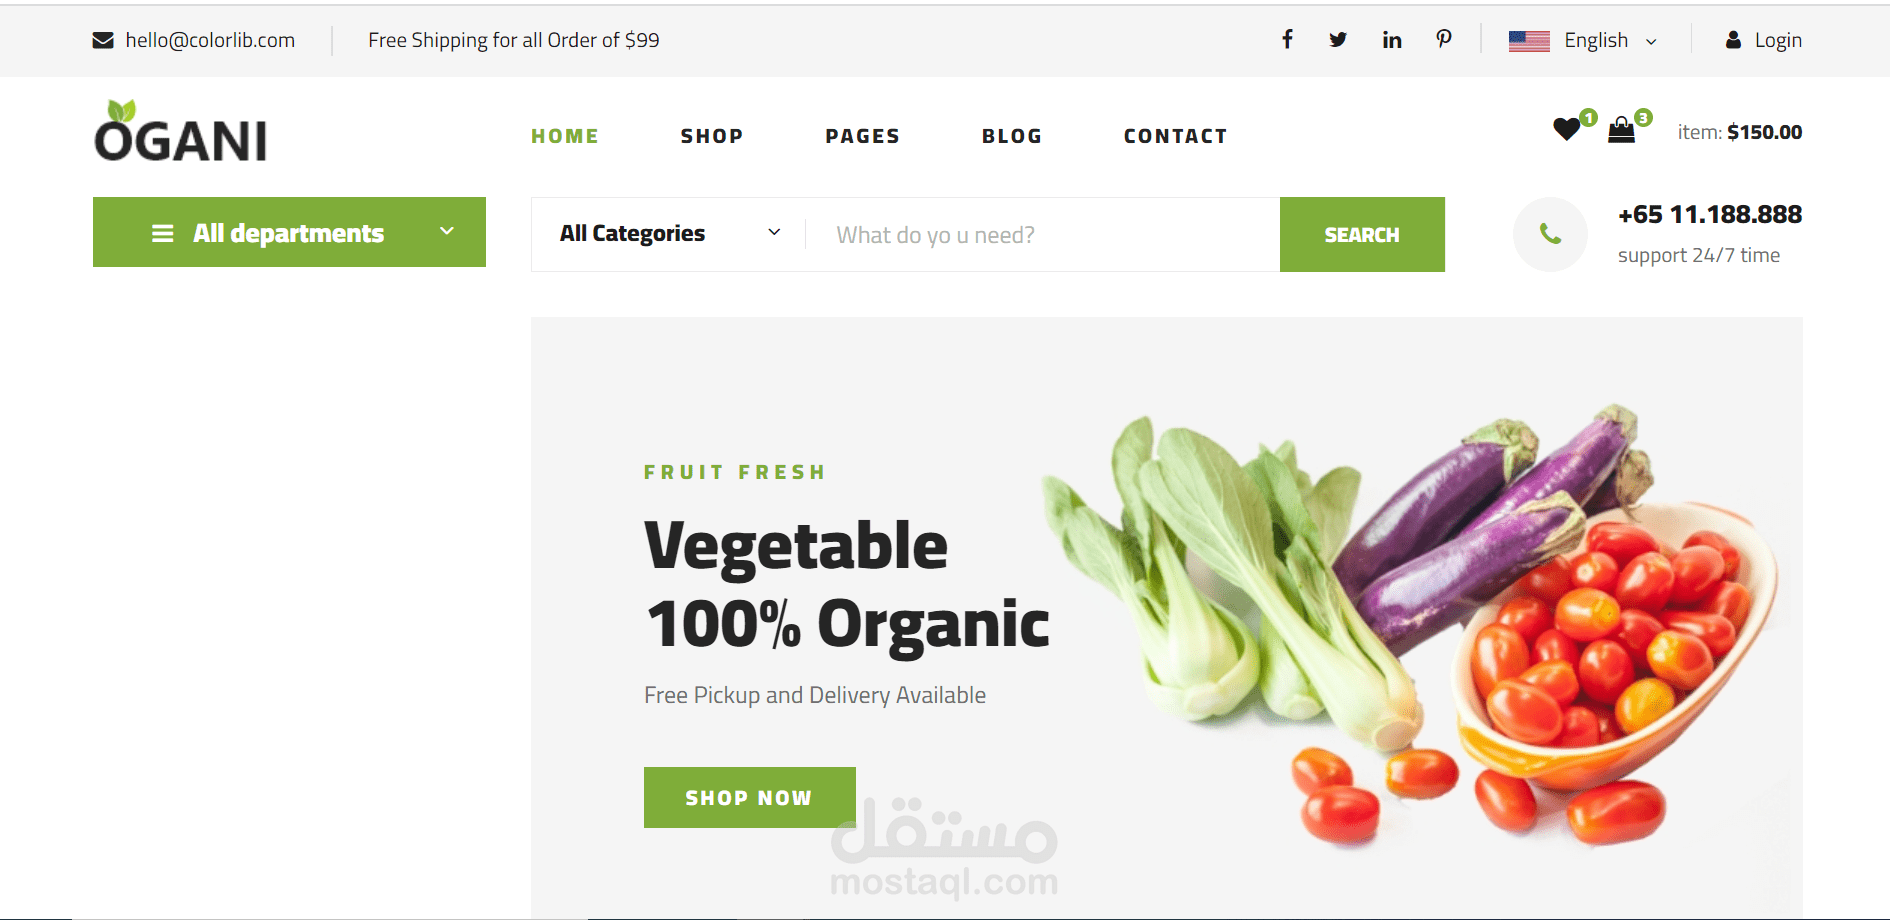Click the LinkedIn icon
Screen dimensions: 1890x920
pos(1392,40)
